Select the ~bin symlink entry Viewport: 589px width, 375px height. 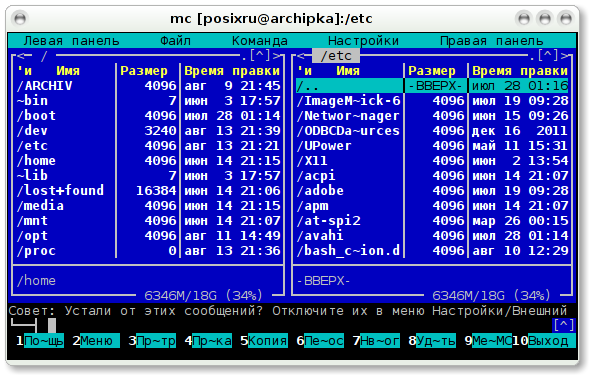pos(148,101)
